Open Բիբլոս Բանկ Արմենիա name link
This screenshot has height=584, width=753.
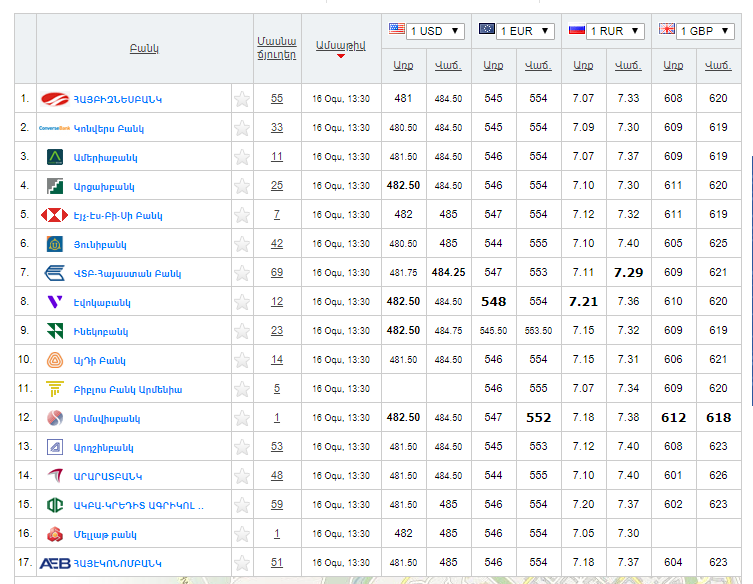[128, 389]
